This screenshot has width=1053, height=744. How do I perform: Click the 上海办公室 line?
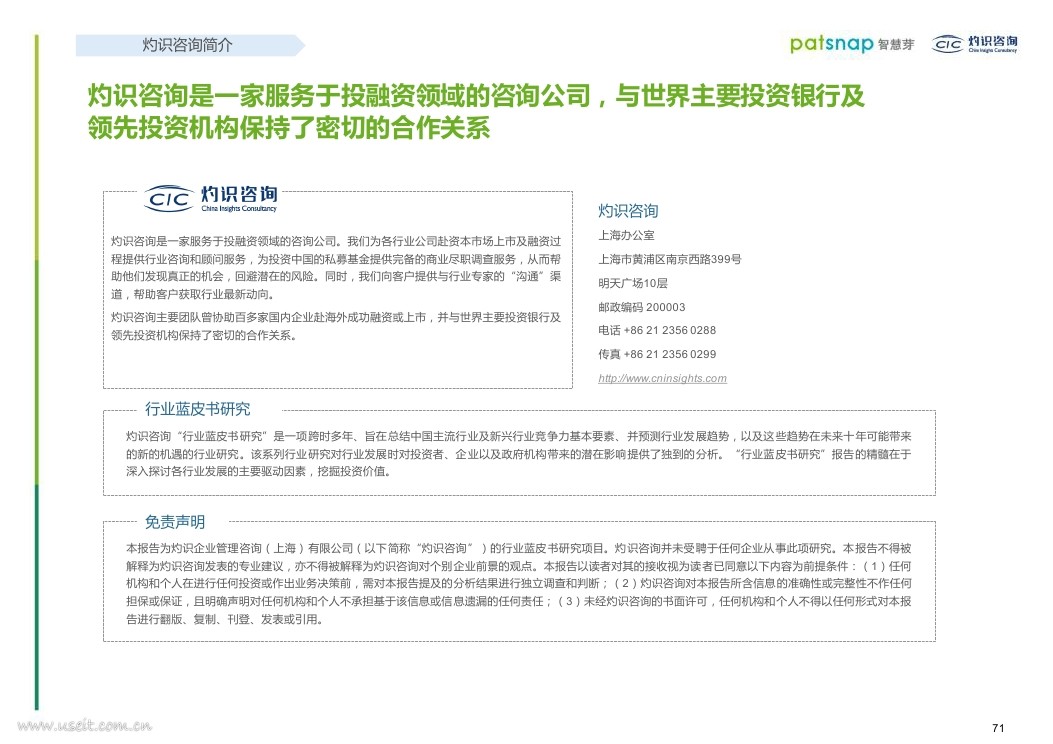click(x=626, y=235)
